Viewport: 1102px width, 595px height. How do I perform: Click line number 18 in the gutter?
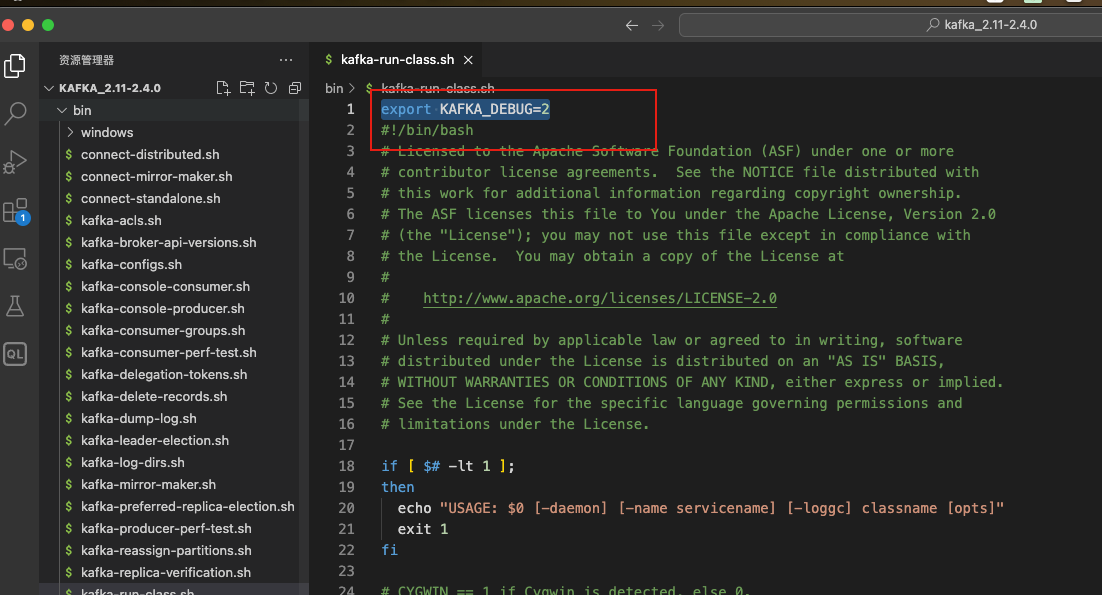pos(346,466)
